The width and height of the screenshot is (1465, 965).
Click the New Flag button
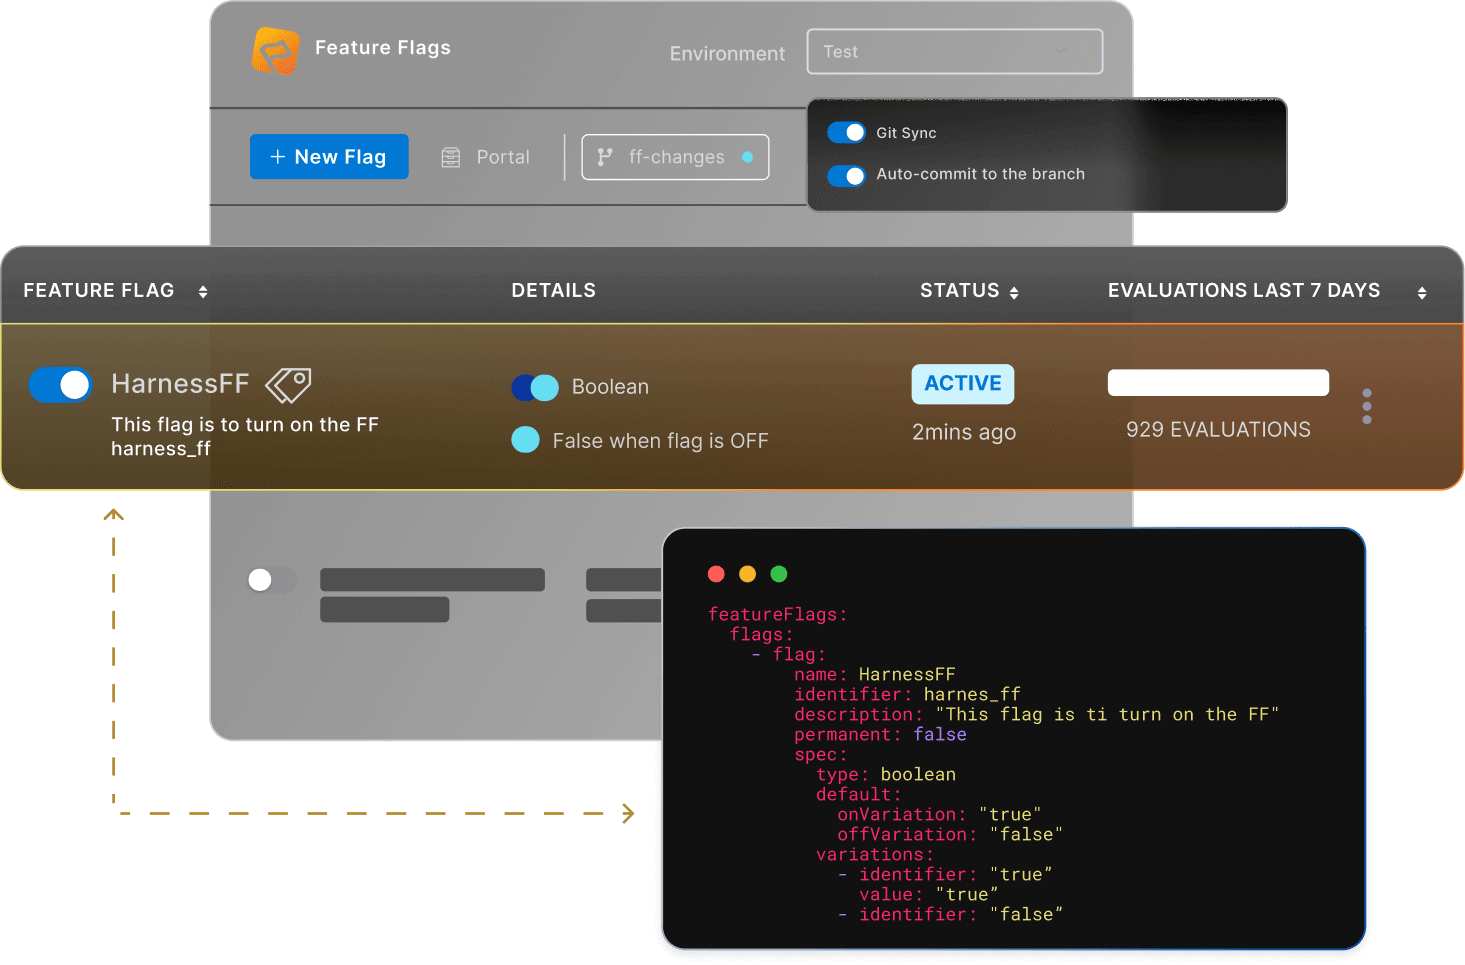click(x=329, y=157)
